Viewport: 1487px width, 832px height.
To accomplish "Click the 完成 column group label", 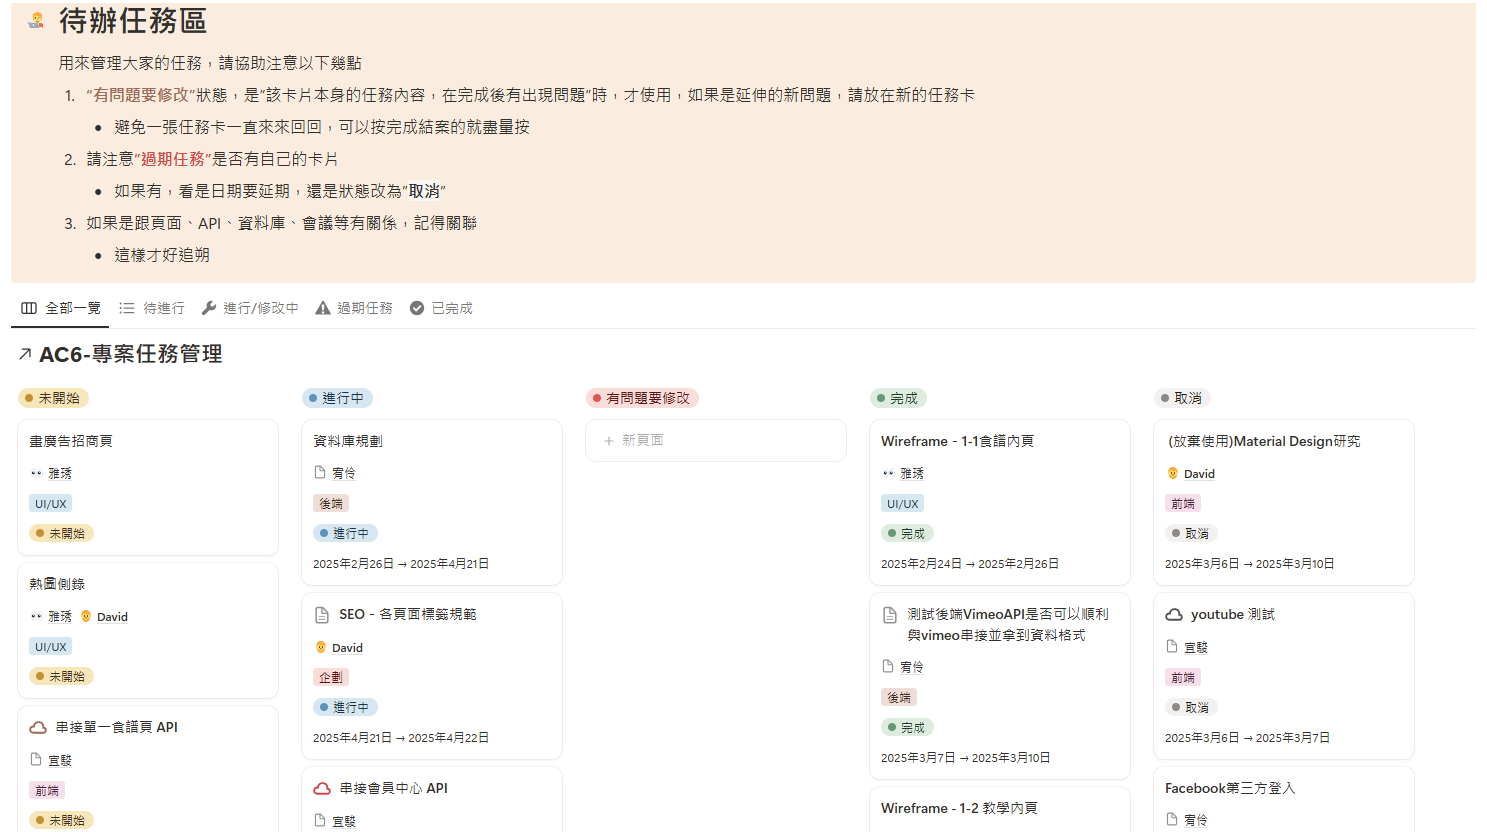I will (898, 398).
